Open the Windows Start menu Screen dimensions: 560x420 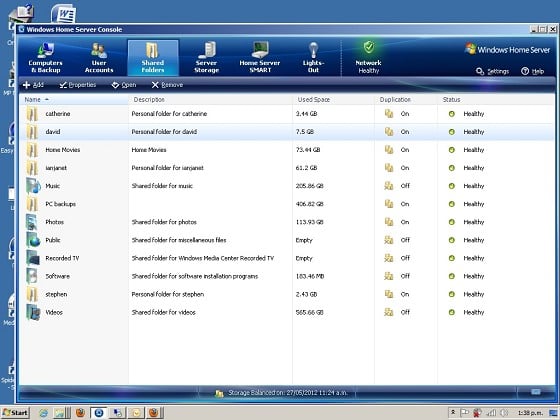click(x=15, y=413)
